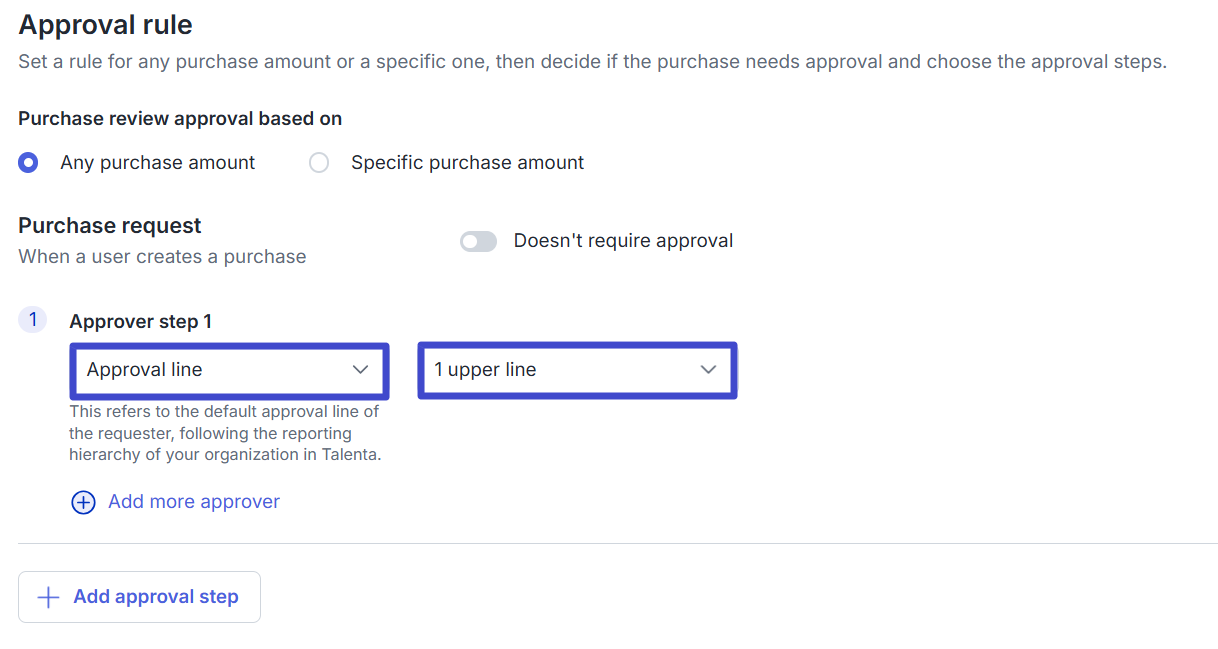Click the Any purchase amount label text
The width and height of the screenshot is (1218, 649).
click(x=158, y=163)
